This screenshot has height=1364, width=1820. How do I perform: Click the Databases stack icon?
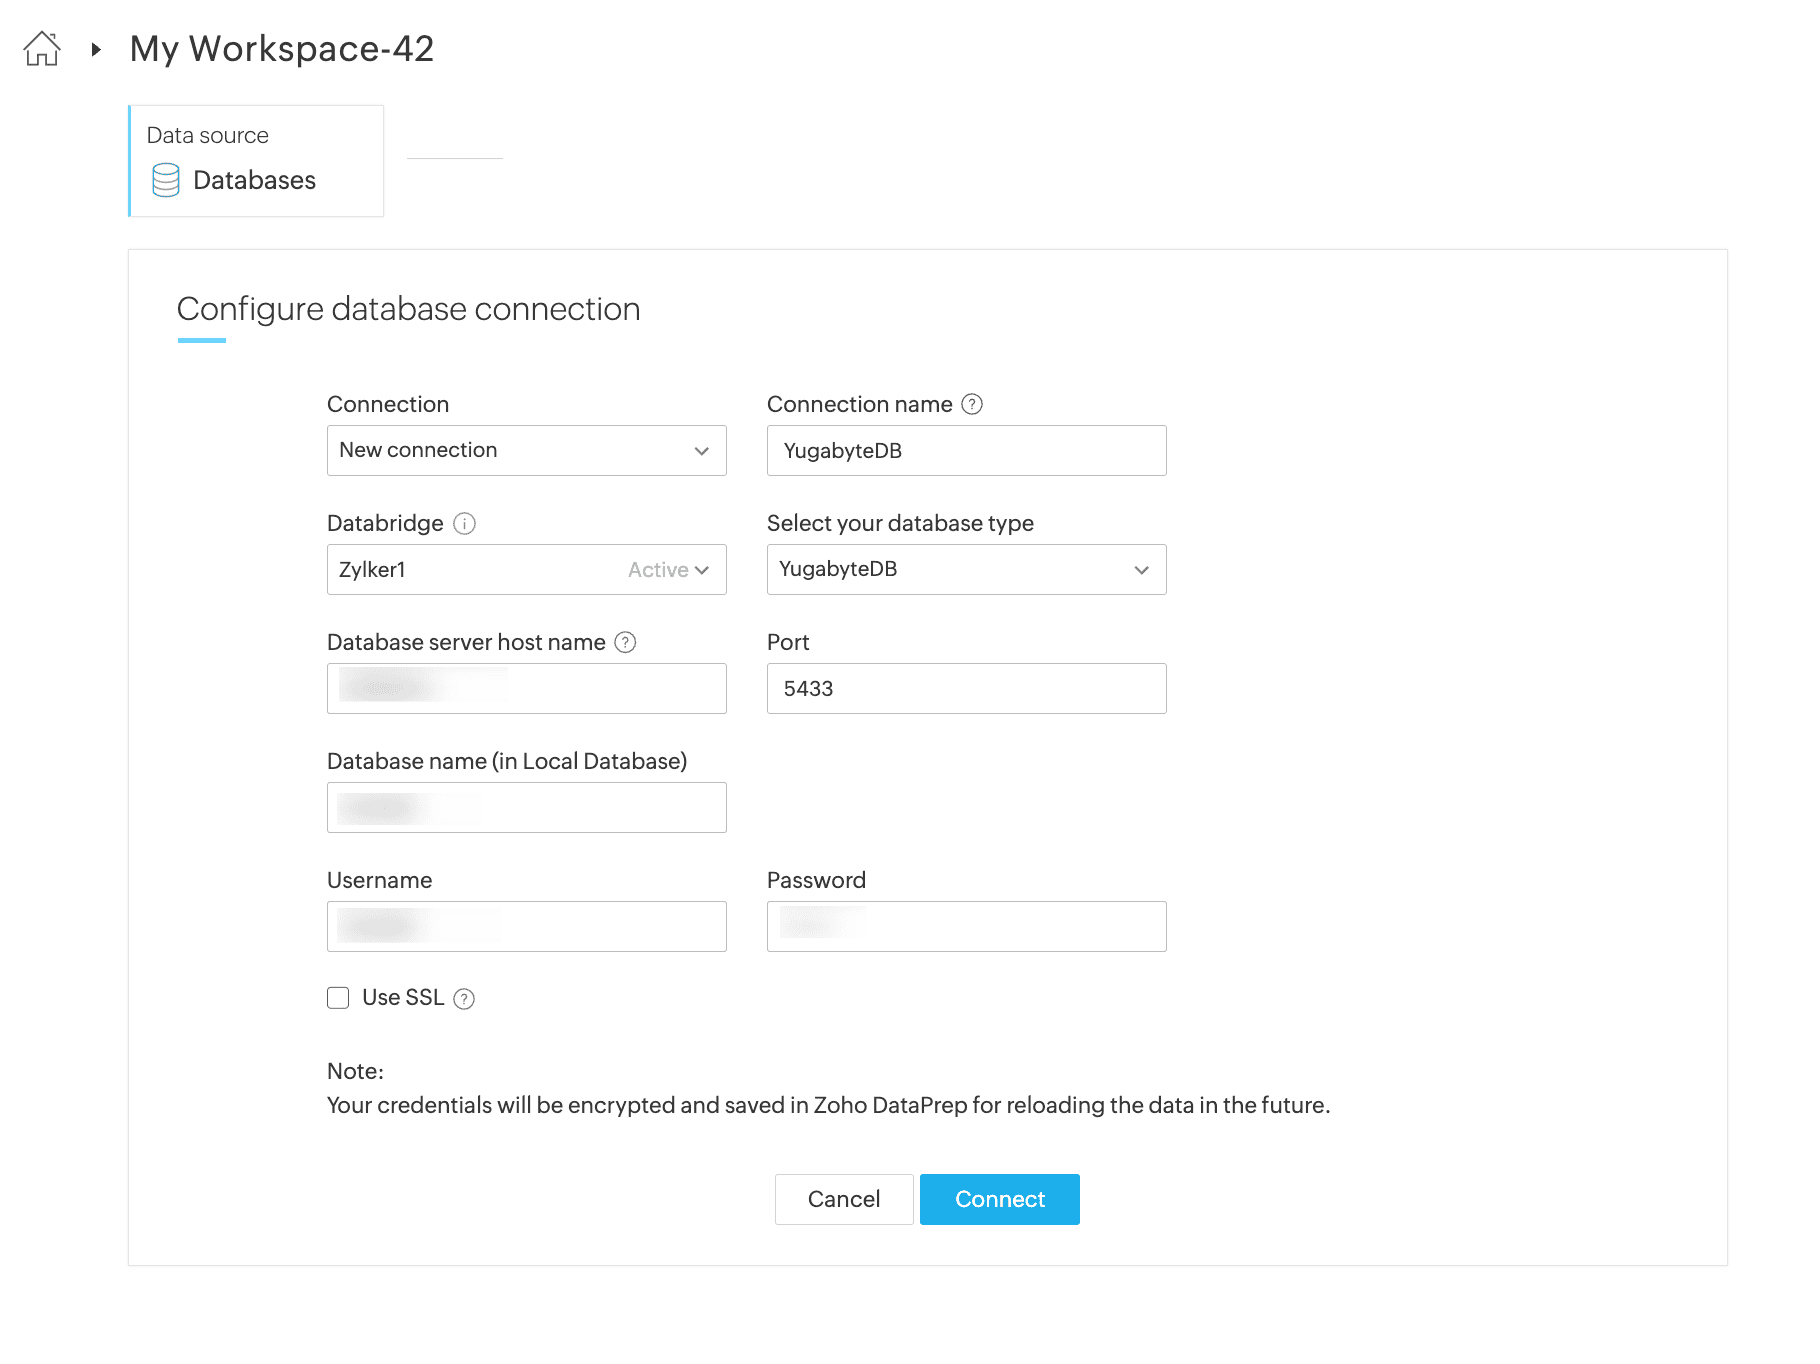pyautogui.click(x=166, y=180)
